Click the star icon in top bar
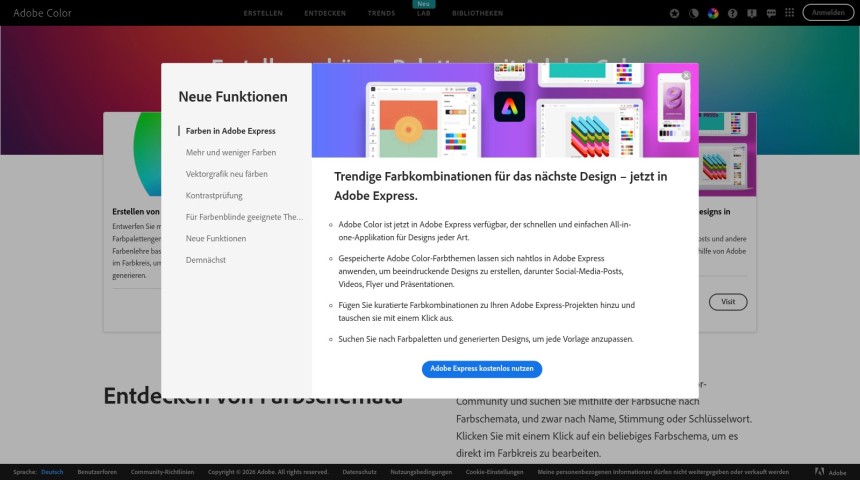 tap(674, 13)
